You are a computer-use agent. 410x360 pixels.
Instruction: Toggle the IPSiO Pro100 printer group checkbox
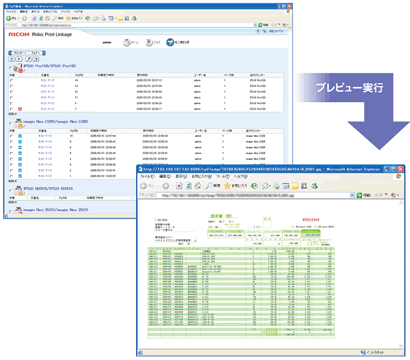click(x=11, y=68)
